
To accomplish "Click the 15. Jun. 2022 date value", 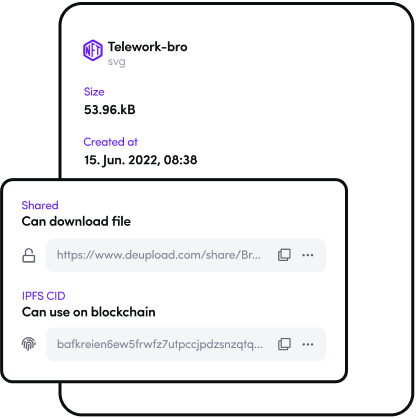I will click(x=140, y=160).
